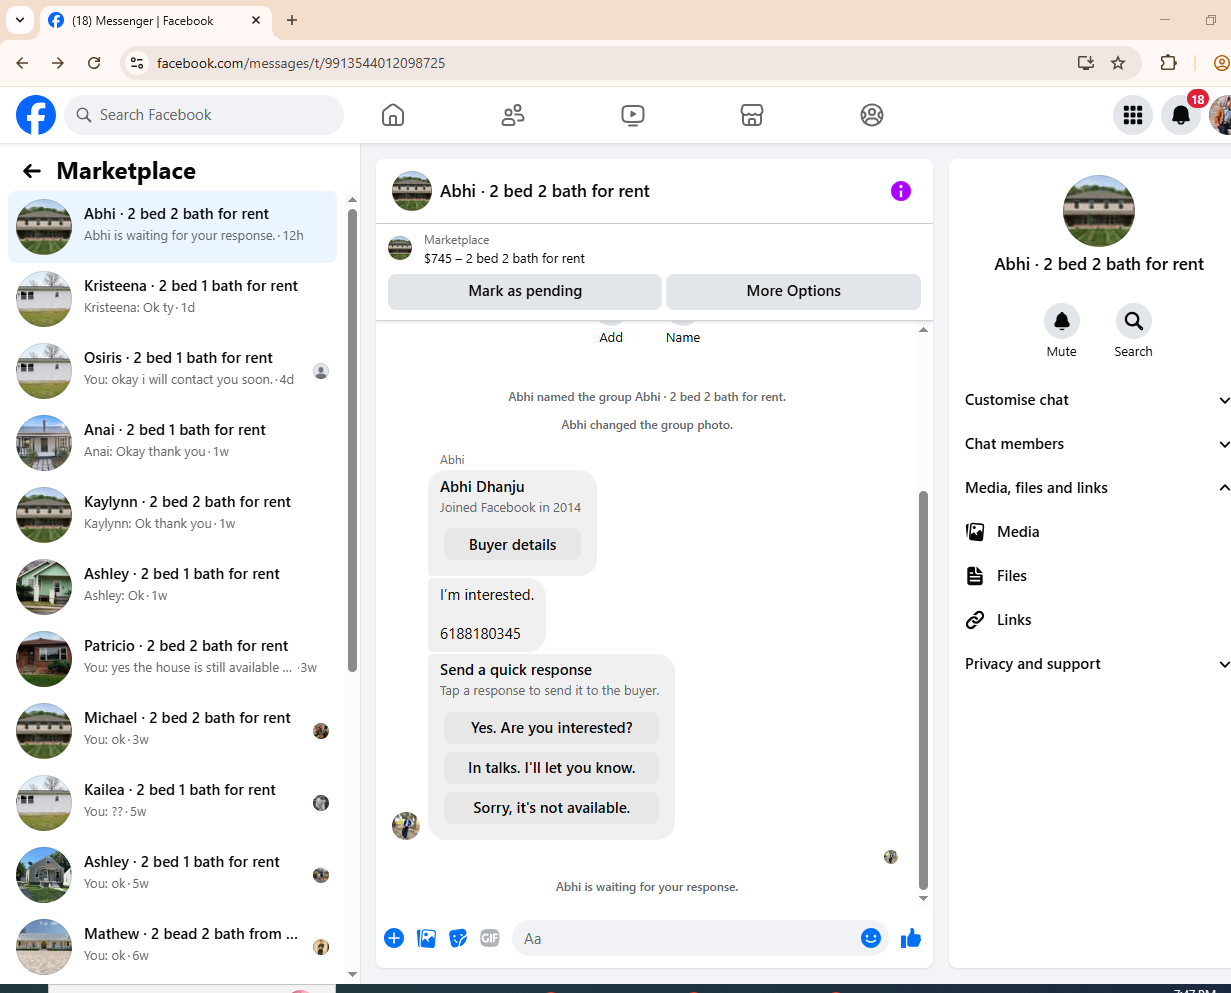Go forward in browser history
The height and width of the screenshot is (993, 1231).
click(x=58, y=63)
